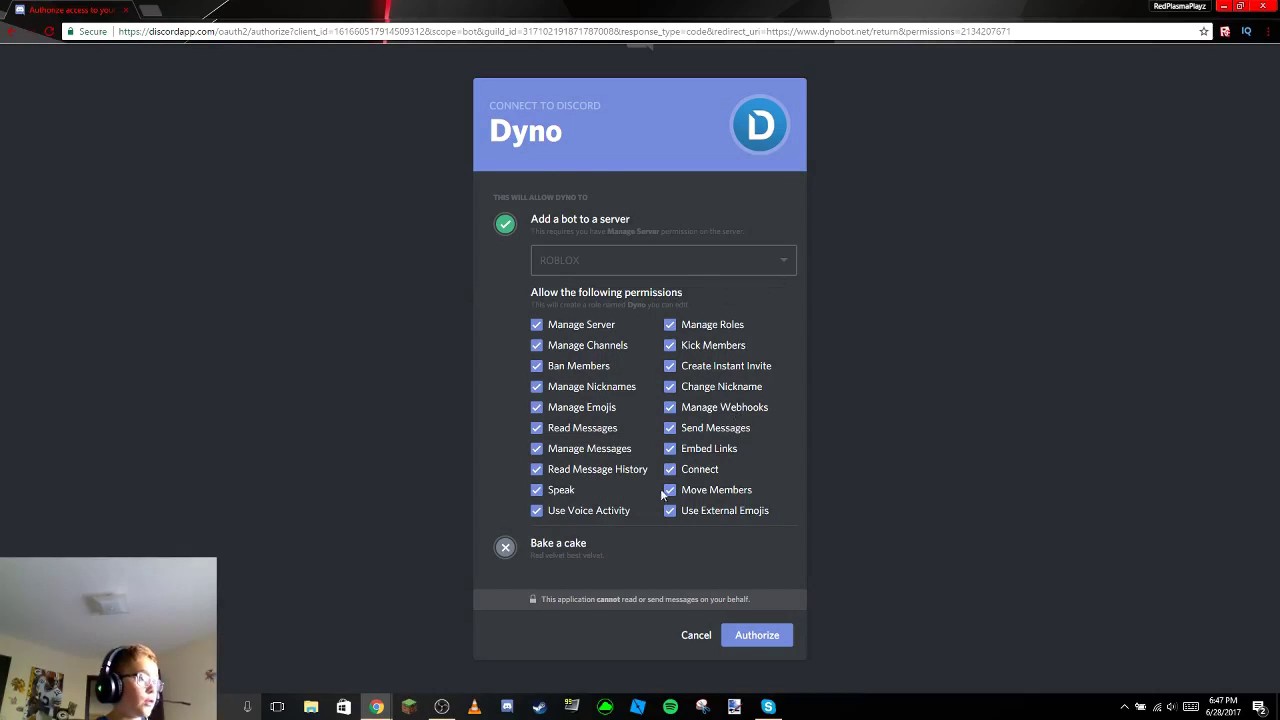Disable the Manage Emojis permission
Viewport: 1280px width, 720px height.
pyautogui.click(x=537, y=407)
